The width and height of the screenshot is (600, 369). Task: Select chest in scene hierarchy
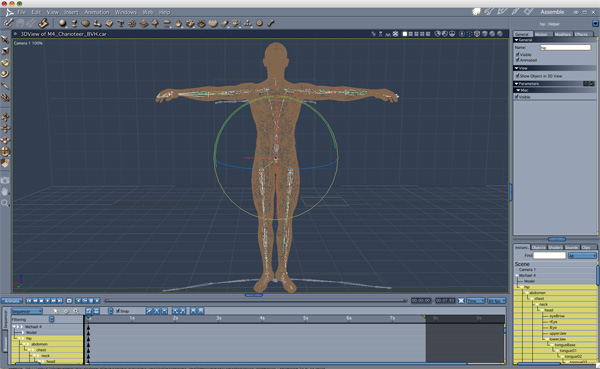tap(539, 299)
